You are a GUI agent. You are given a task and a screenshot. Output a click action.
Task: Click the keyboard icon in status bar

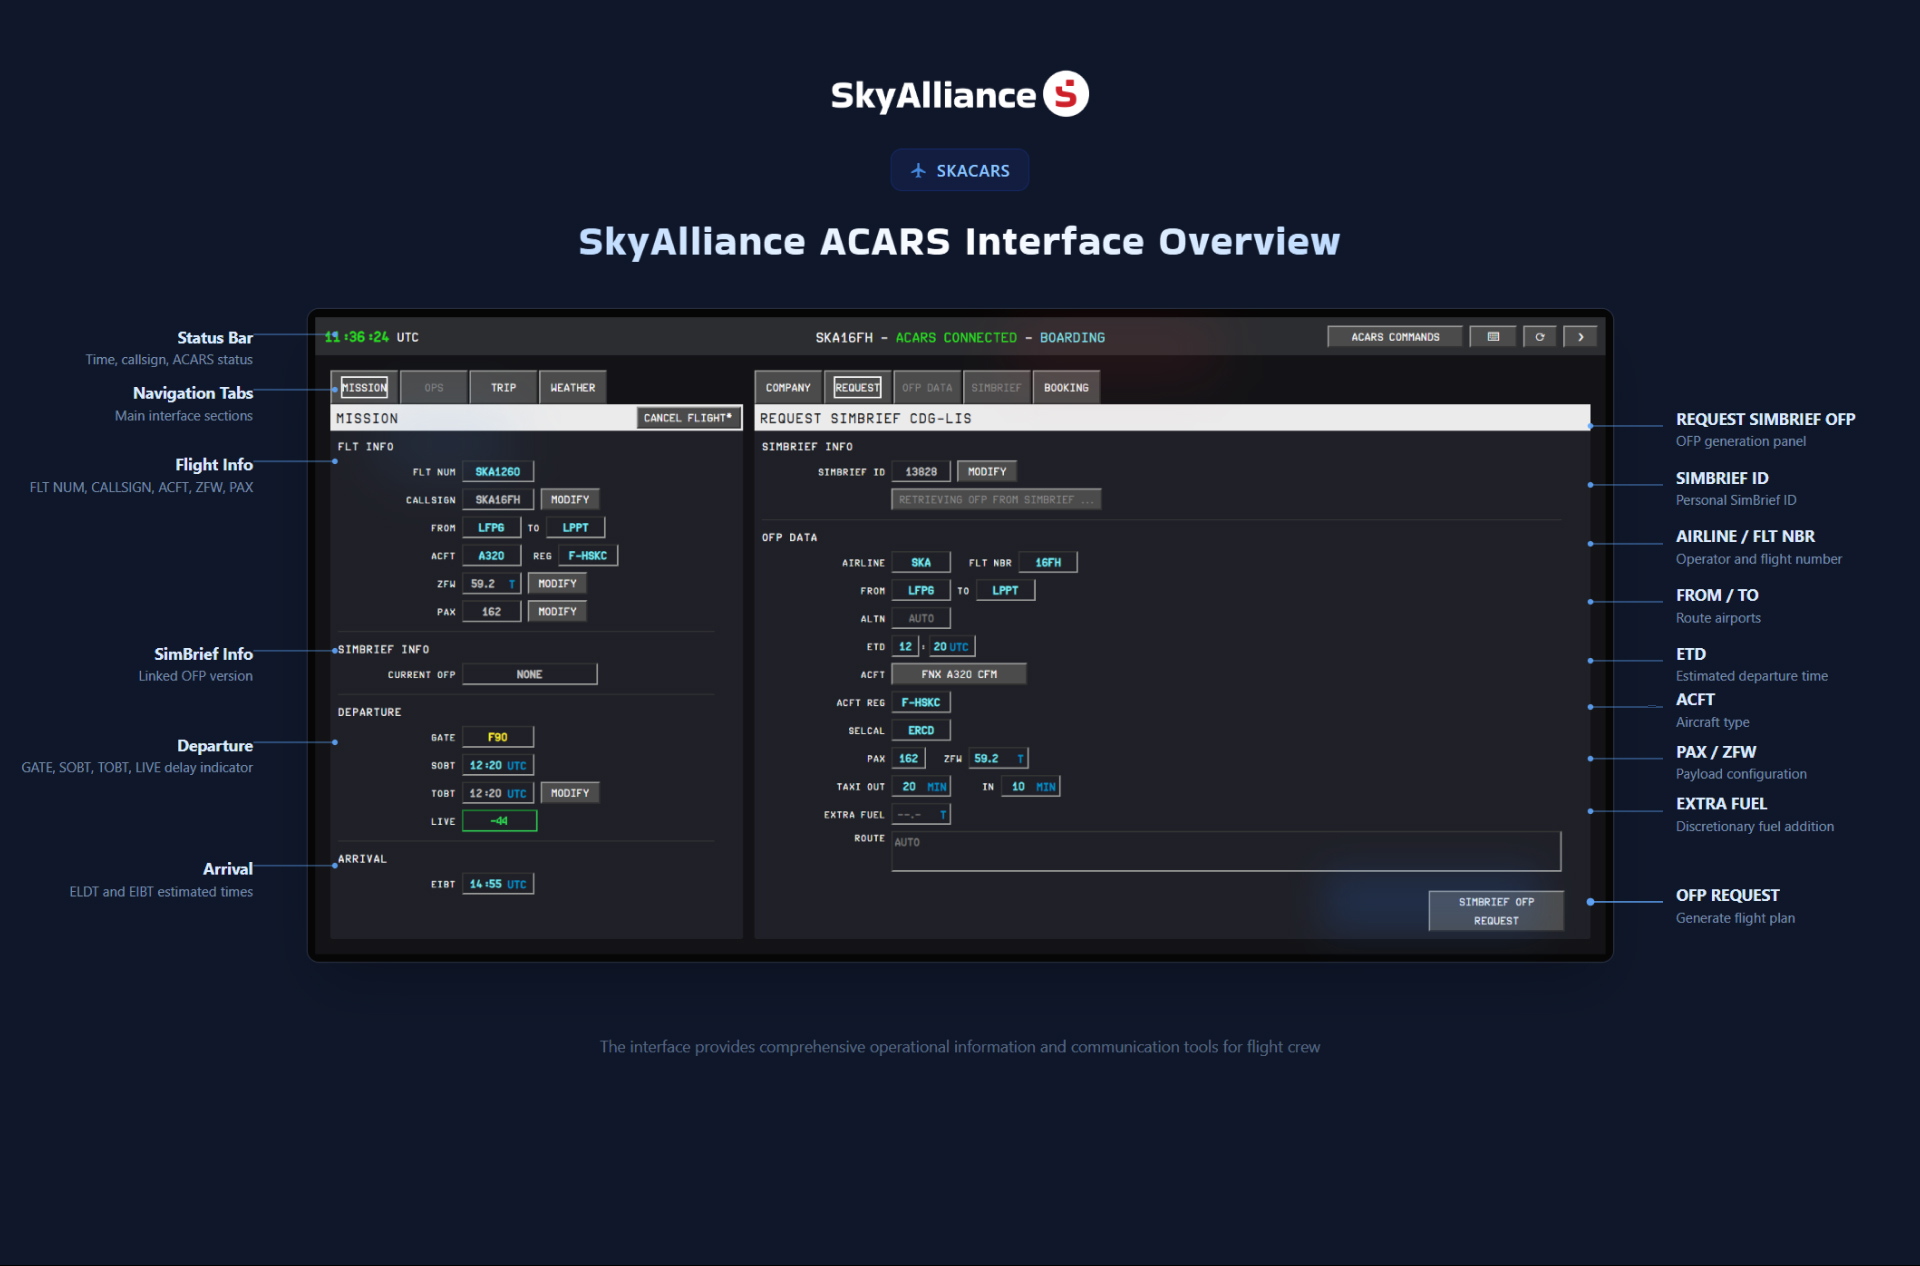point(1492,337)
